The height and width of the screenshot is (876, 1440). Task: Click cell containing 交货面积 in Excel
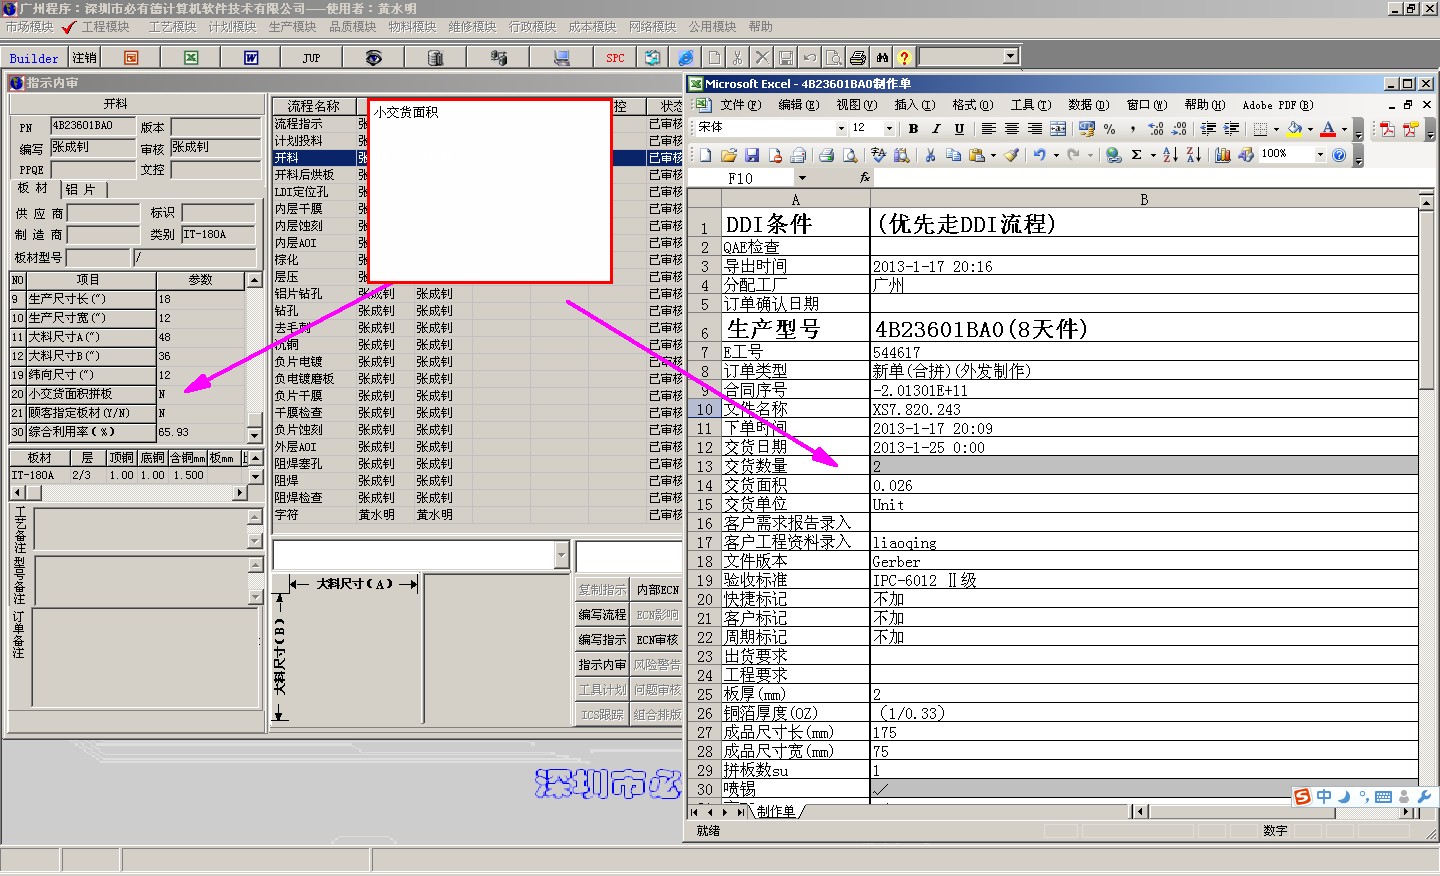tap(795, 485)
